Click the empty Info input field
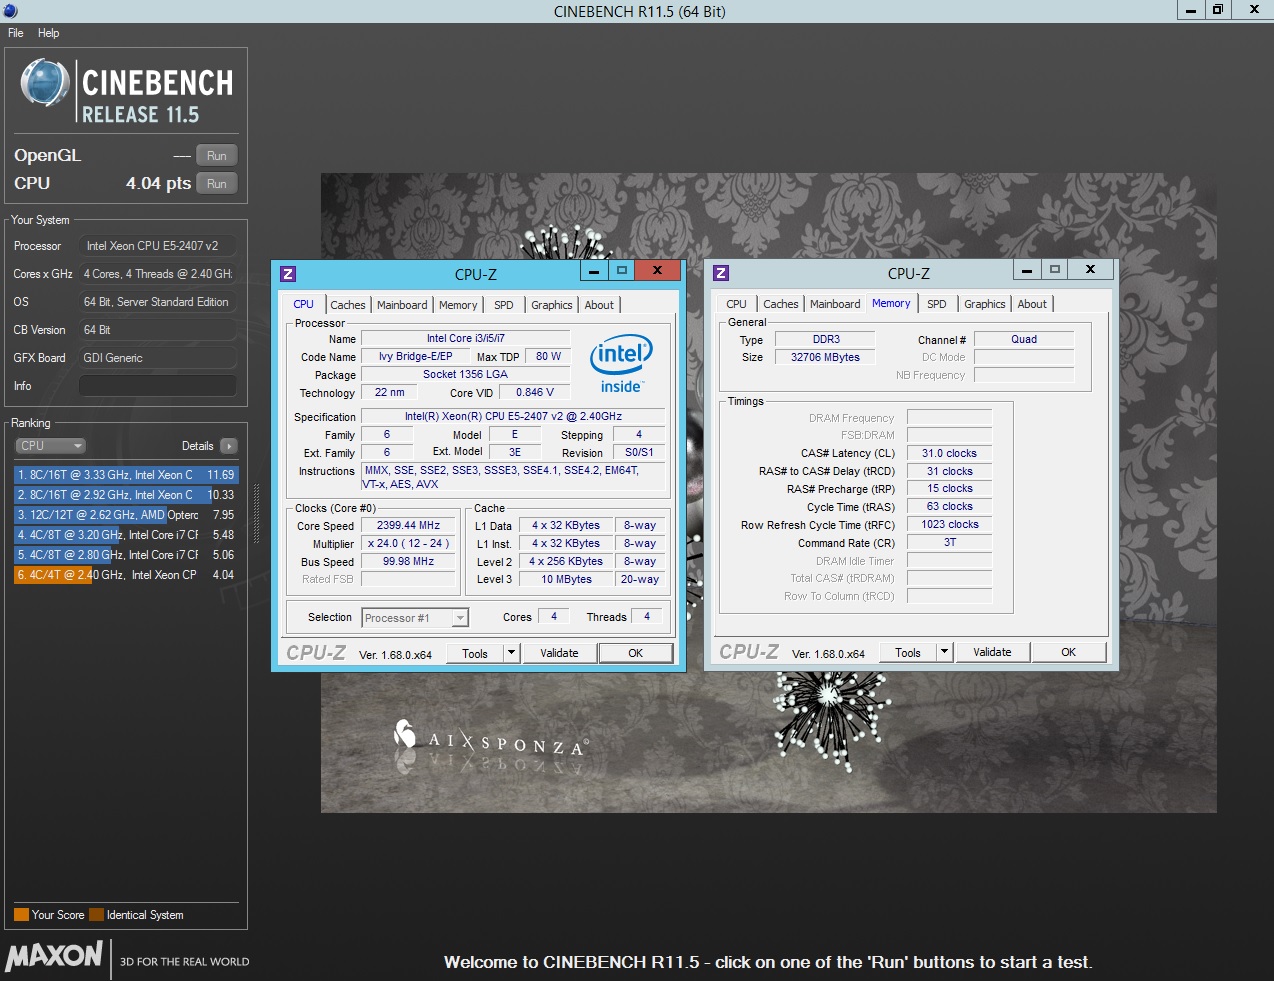 pos(158,386)
